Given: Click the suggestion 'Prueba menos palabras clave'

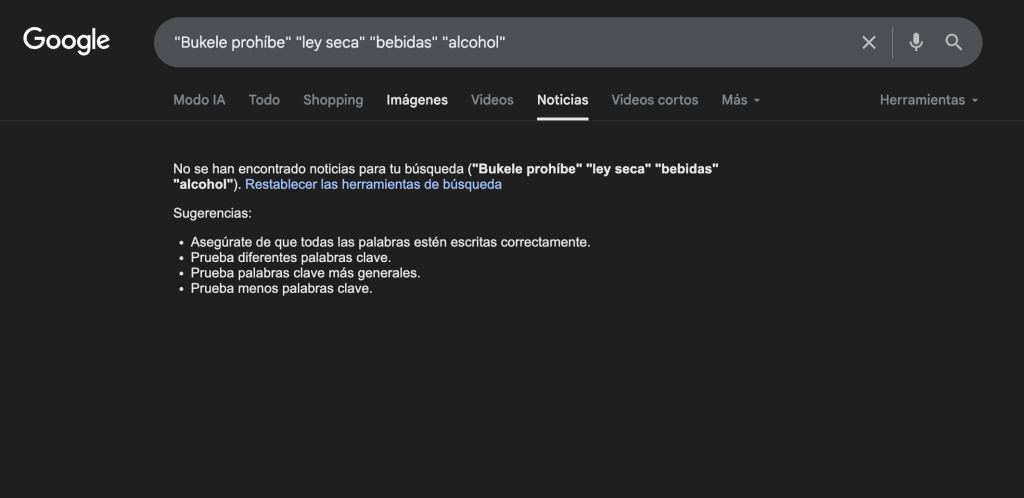Looking at the screenshot, I should 281,288.
